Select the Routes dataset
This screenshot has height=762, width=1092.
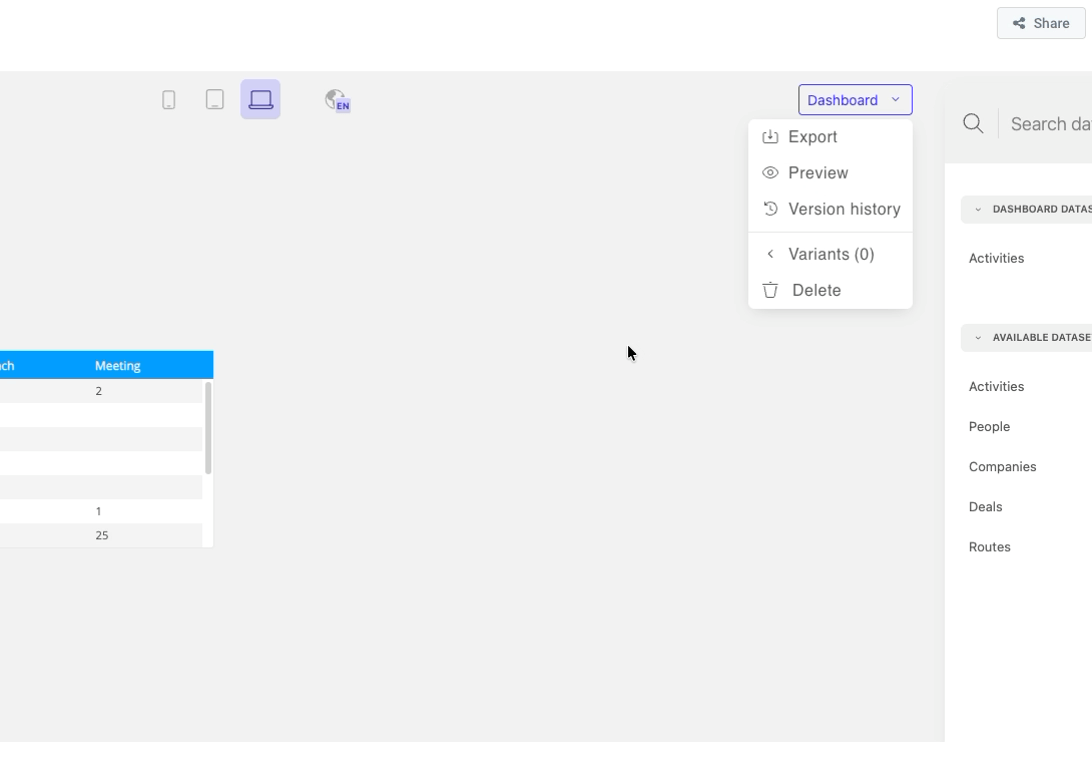point(989,547)
